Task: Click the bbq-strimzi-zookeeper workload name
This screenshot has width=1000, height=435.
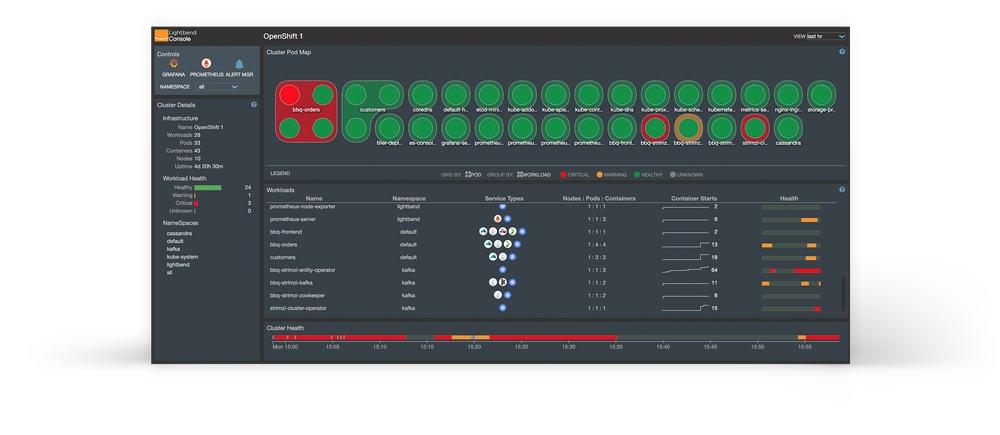Action: [x=297, y=295]
